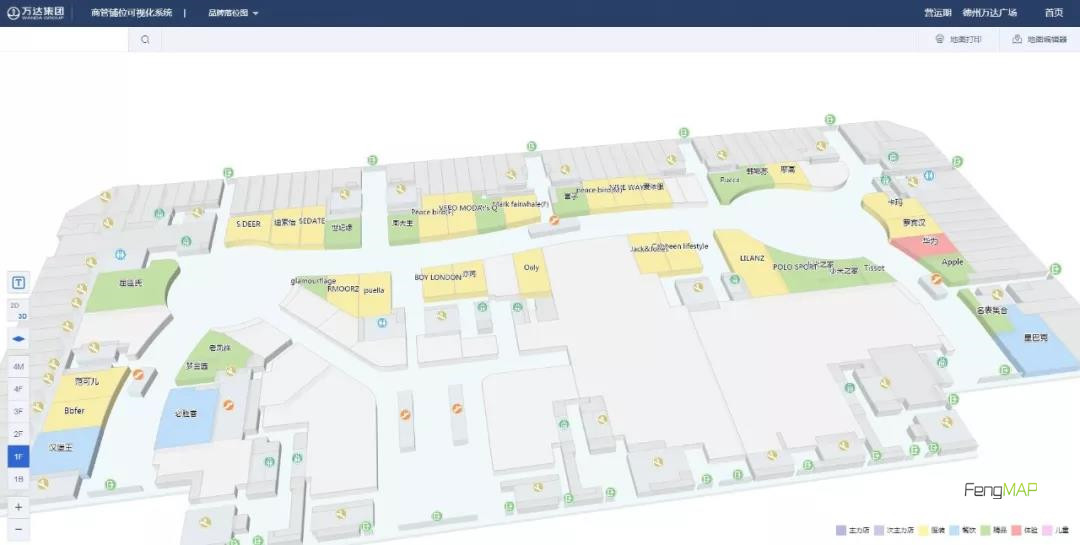Screen dimensions: 1080x545
Task: Go to 首页 home page
Action: coord(1053,13)
